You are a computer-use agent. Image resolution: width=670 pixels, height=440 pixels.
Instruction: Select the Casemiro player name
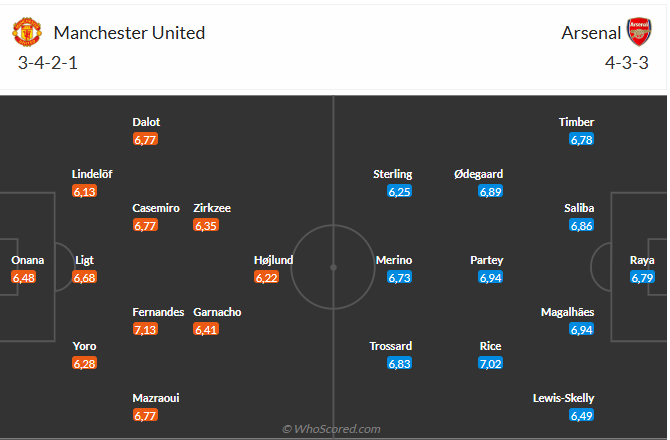click(156, 208)
